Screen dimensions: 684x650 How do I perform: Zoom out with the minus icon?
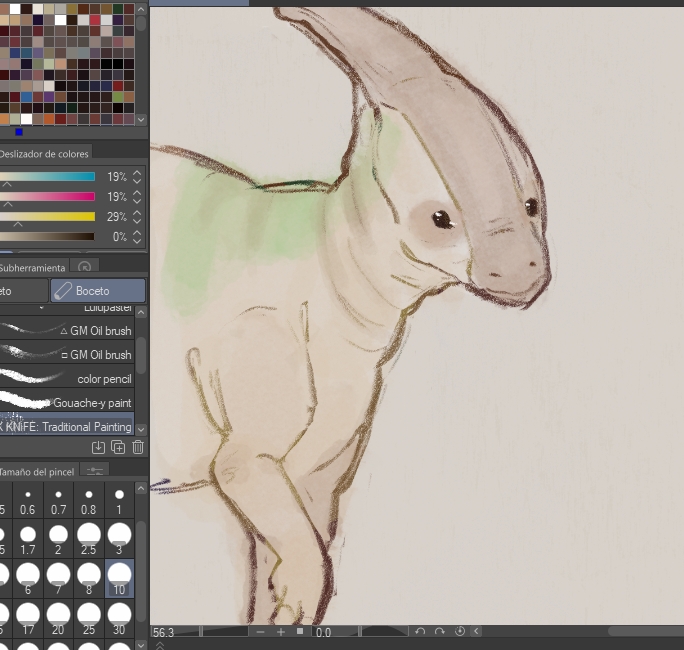(260, 632)
